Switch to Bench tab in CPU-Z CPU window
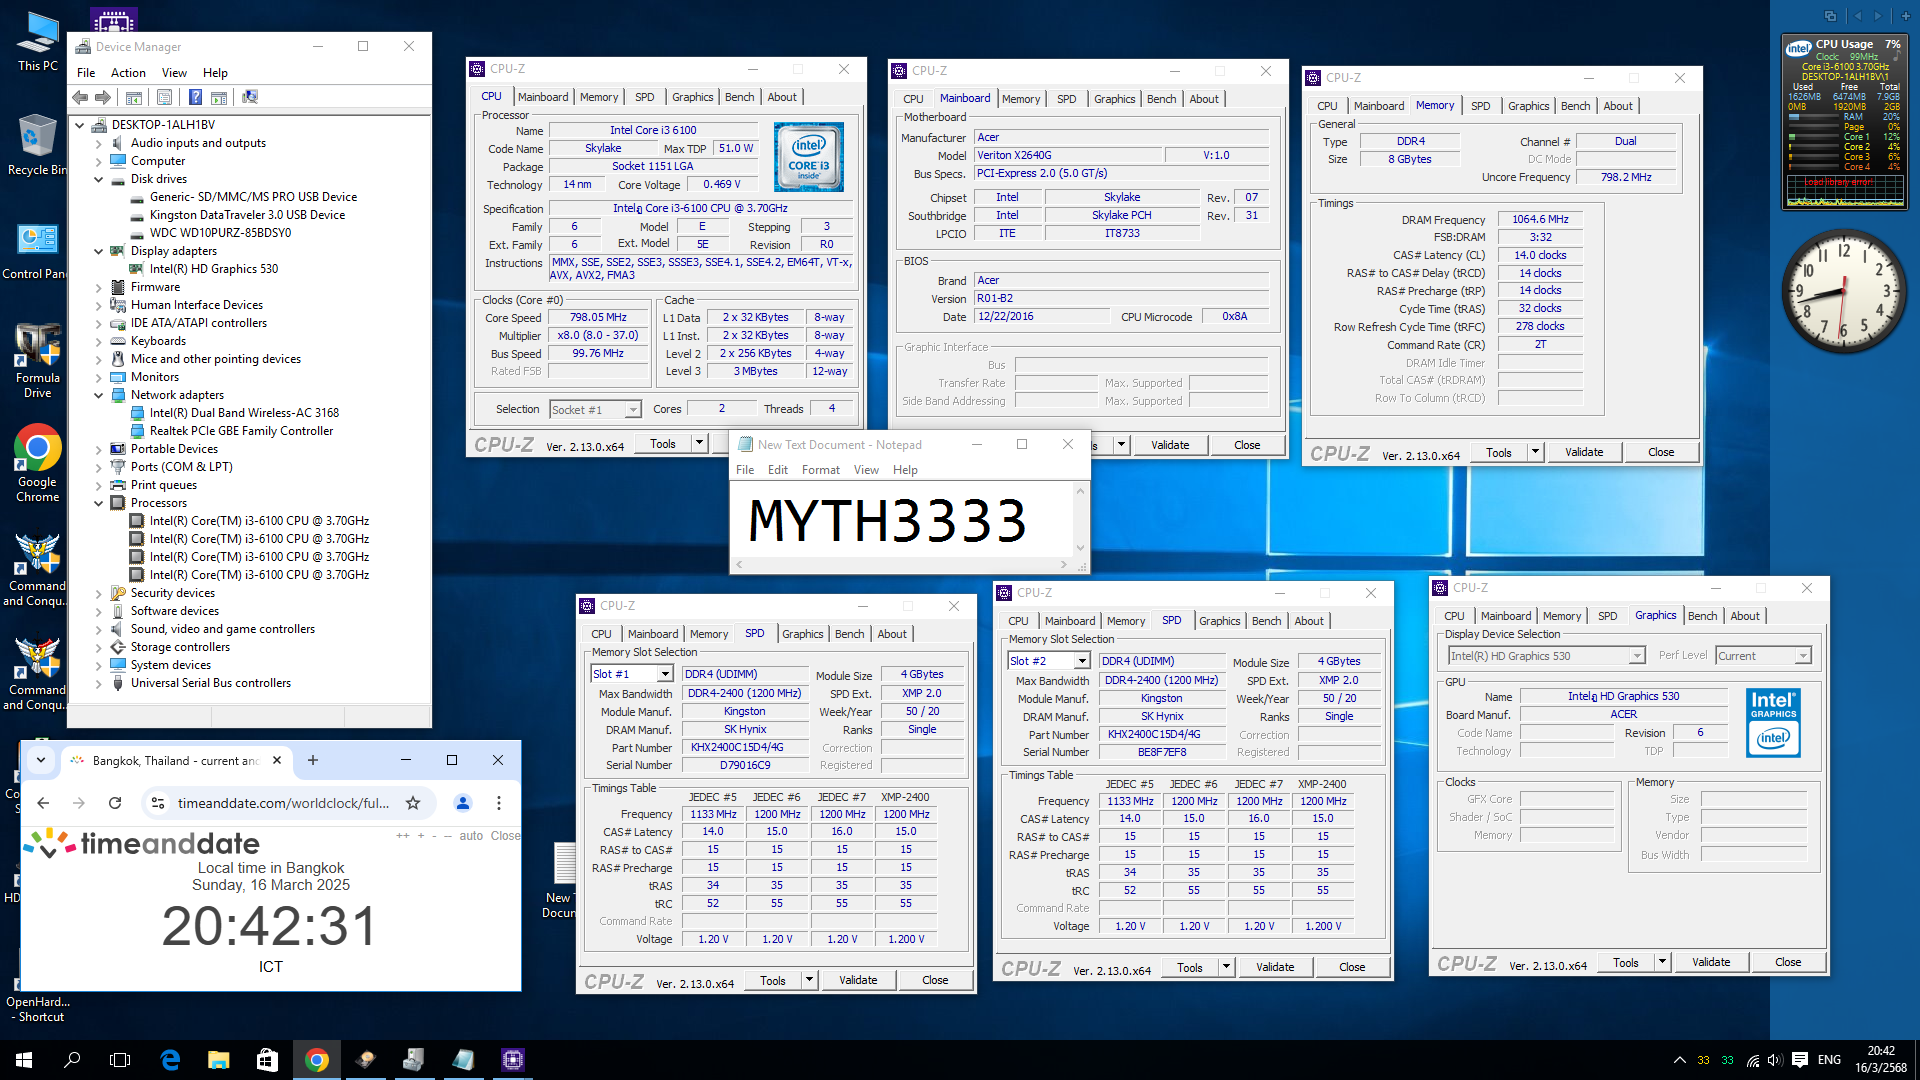1920x1080 pixels. tap(740, 97)
